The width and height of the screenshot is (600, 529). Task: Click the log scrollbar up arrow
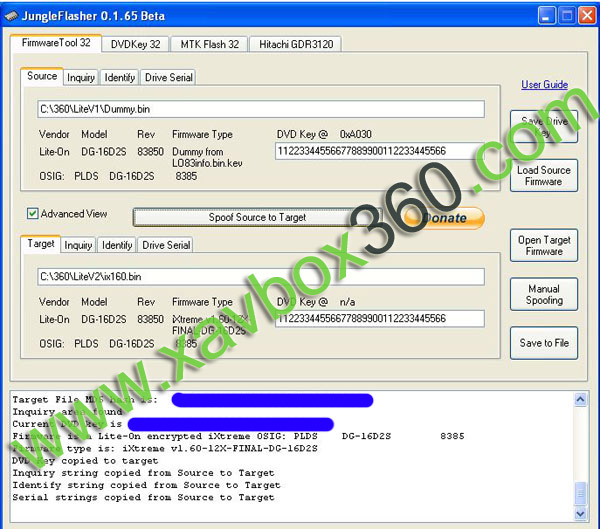coord(580,400)
